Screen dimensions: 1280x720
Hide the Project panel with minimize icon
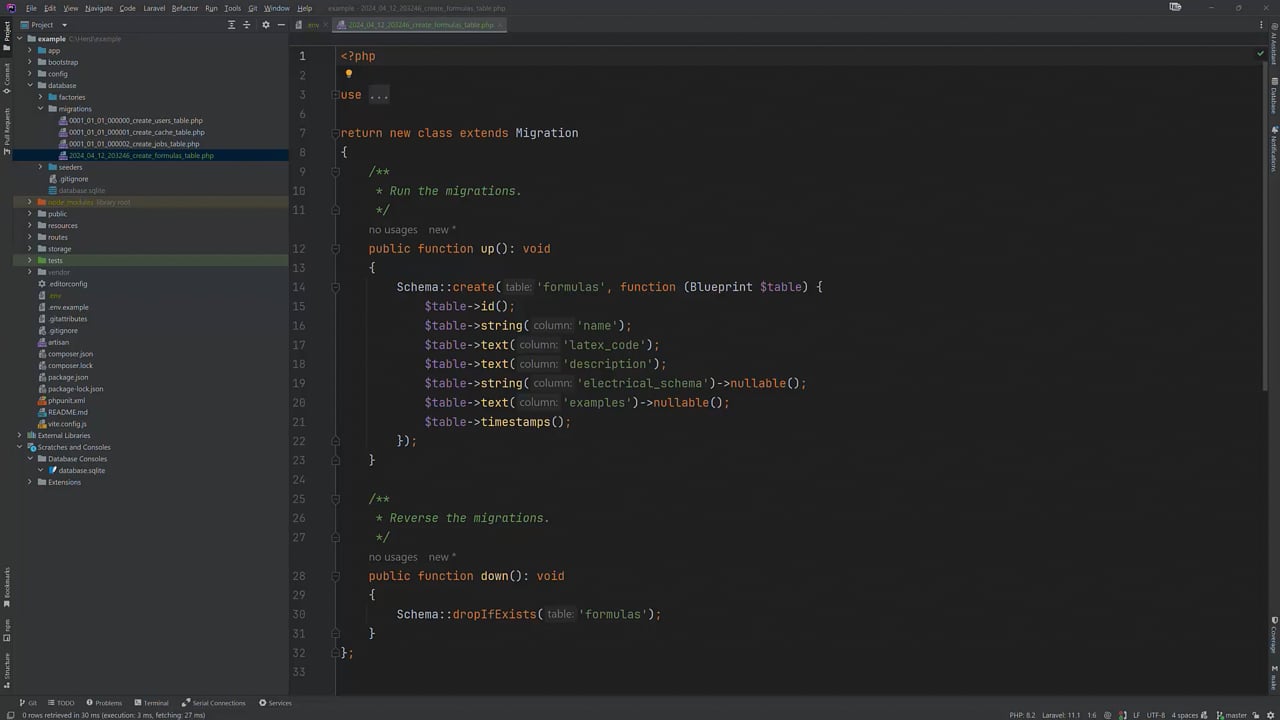(279, 25)
